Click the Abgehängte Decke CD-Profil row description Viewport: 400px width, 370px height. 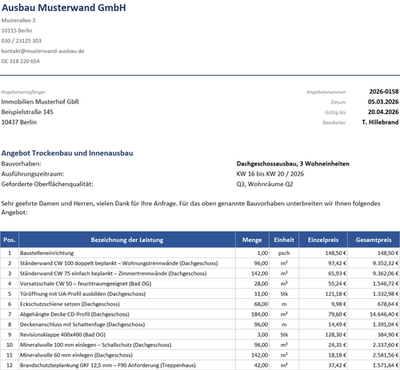(x=74, y=314)
